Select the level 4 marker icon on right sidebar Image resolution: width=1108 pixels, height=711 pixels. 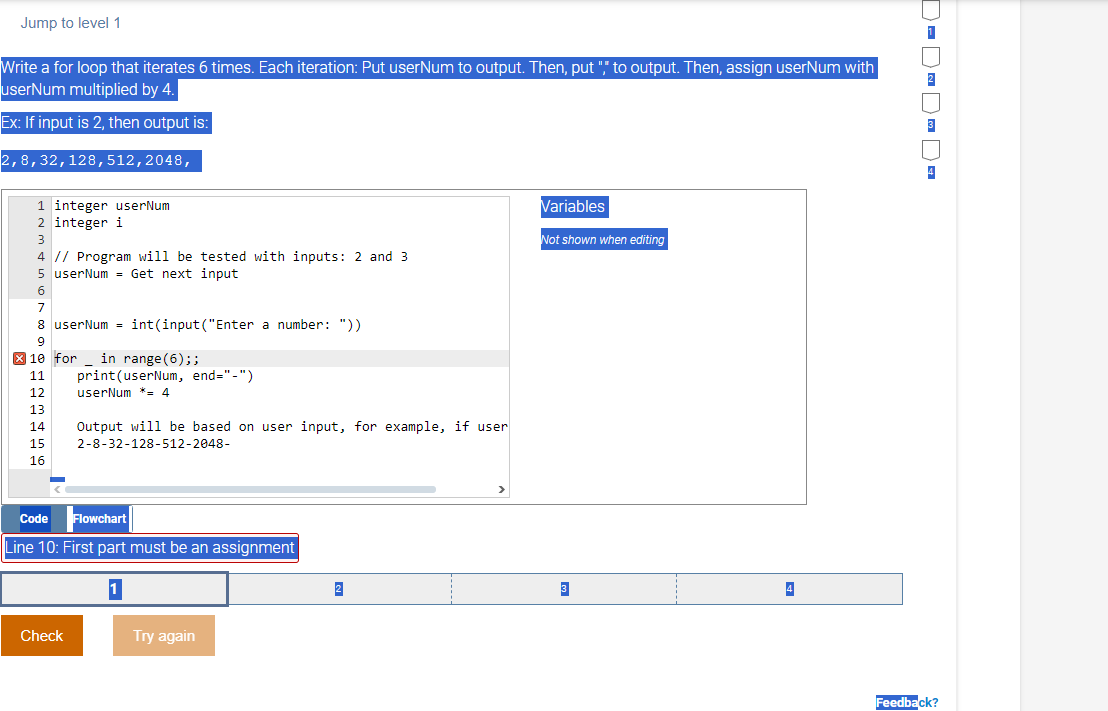click(x=930, y=149)
